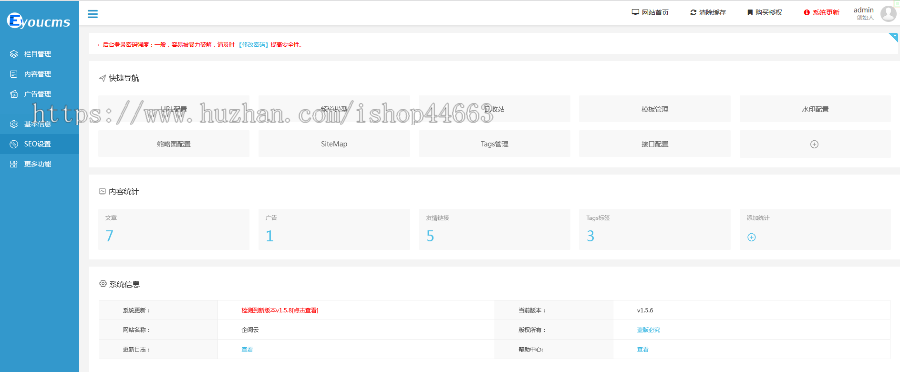The image size is (900, 372).
Task: Click the 更多功能 sidebar icon
Action: 14,164
